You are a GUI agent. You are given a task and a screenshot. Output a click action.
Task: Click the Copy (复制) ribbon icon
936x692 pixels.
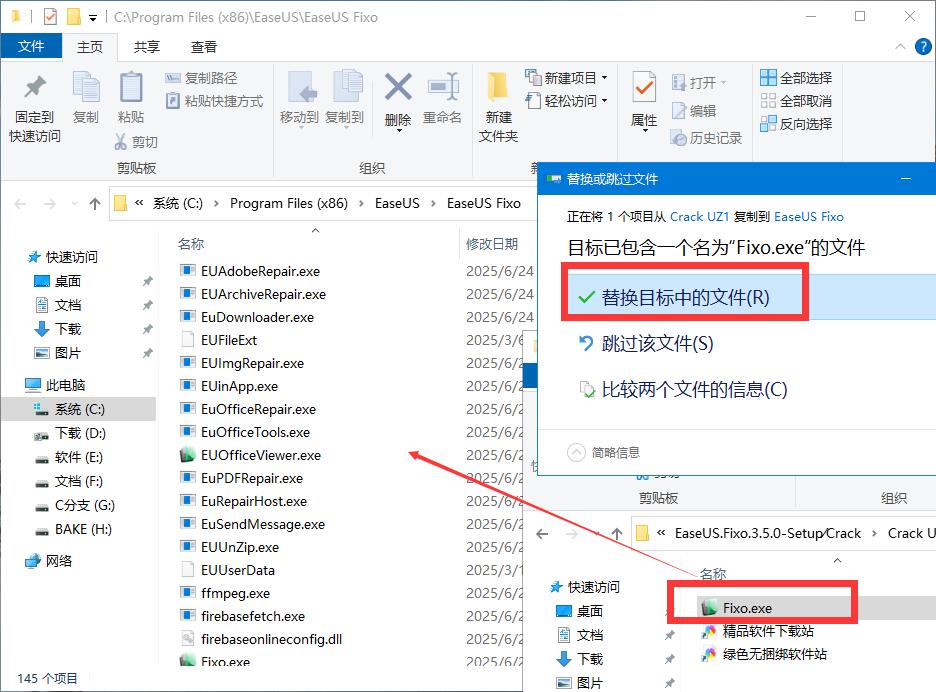click(x=86, y=87)
